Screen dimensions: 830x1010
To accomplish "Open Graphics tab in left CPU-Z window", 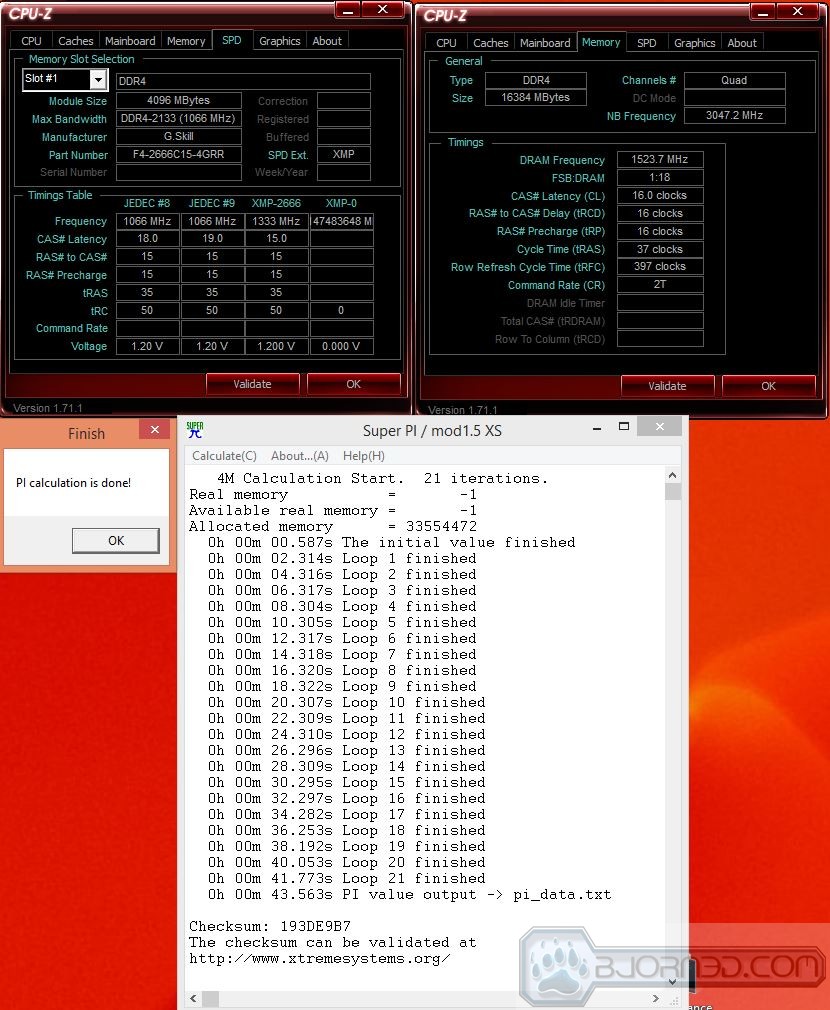I will 279,41.
